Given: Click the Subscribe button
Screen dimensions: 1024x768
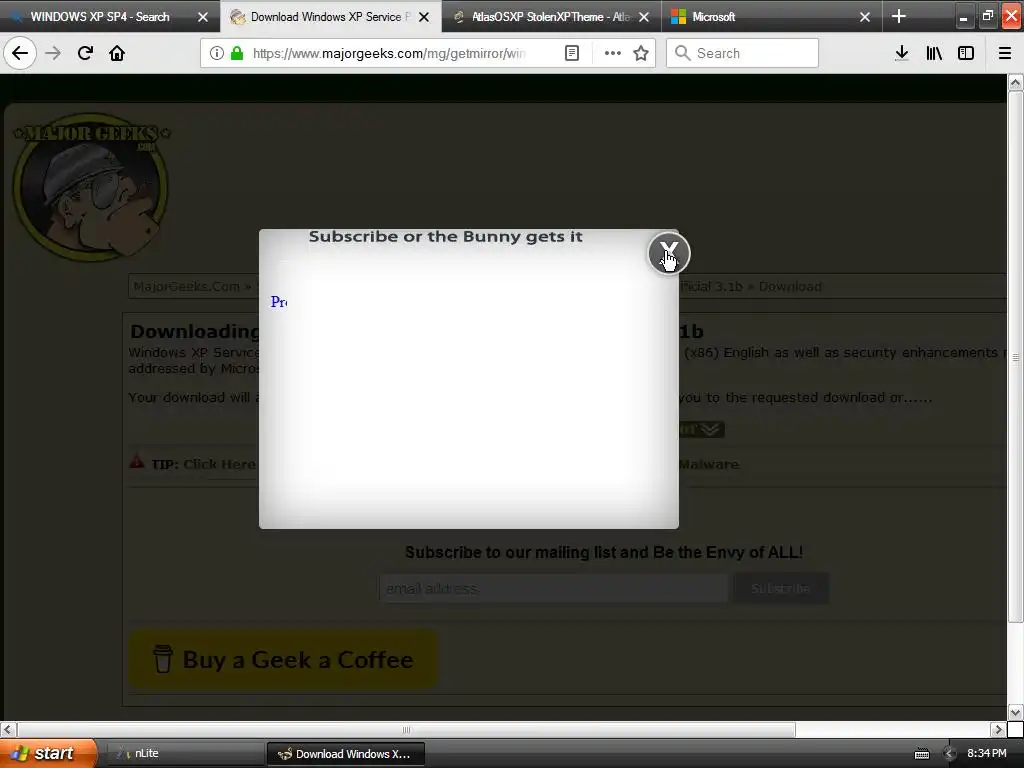Looking at the screenshot, I should pyautogui.click(x=781, y=588).
